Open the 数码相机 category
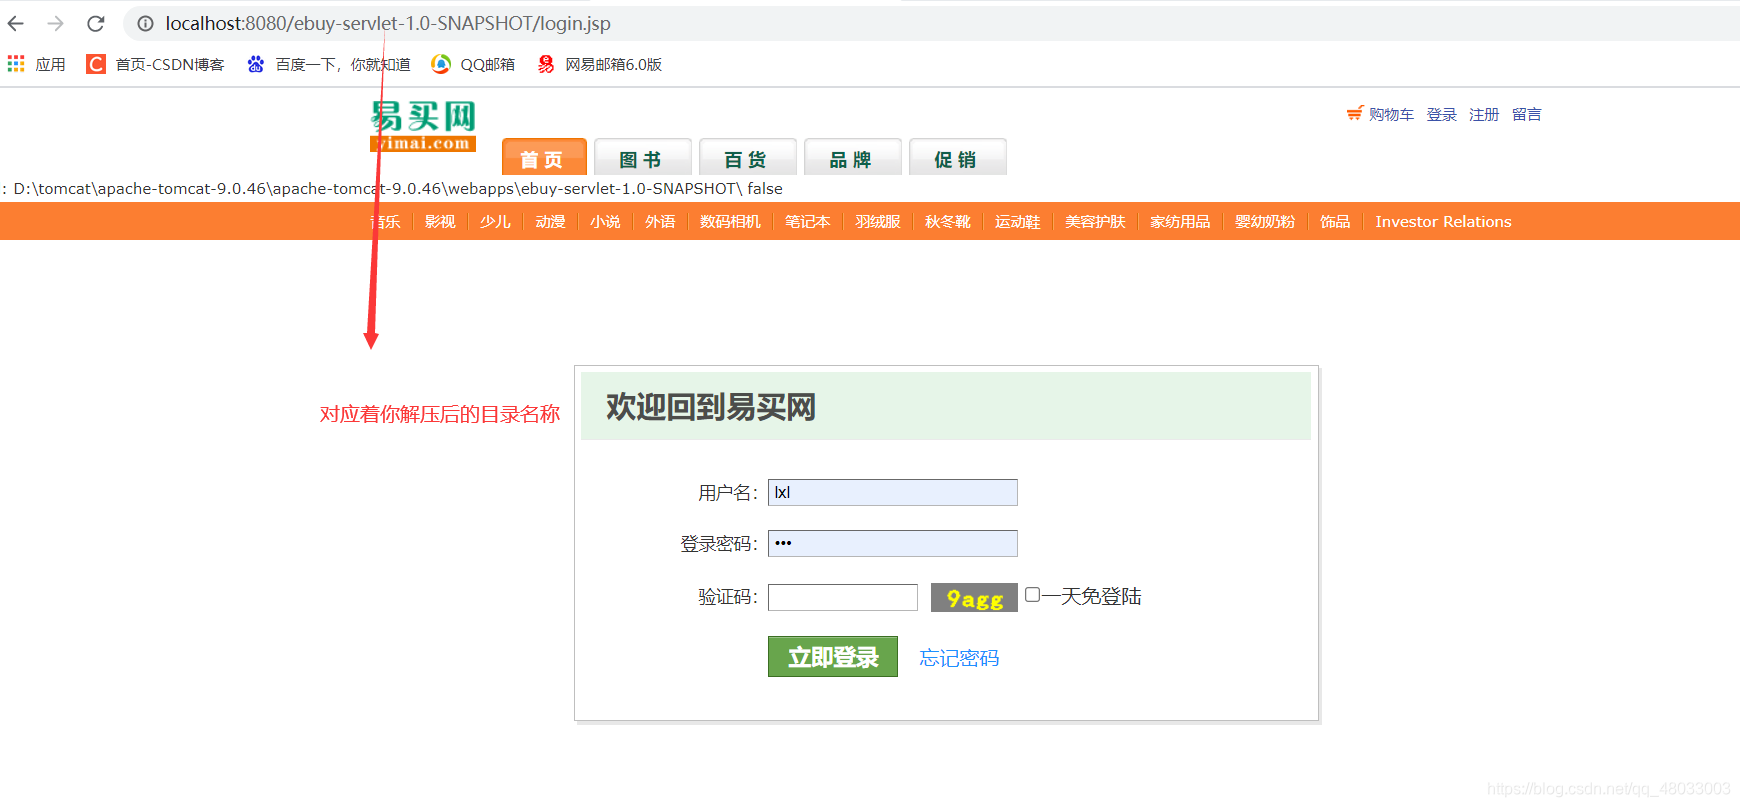The height and width of the screenshot is (807, 1740). [x=730, y=222]
